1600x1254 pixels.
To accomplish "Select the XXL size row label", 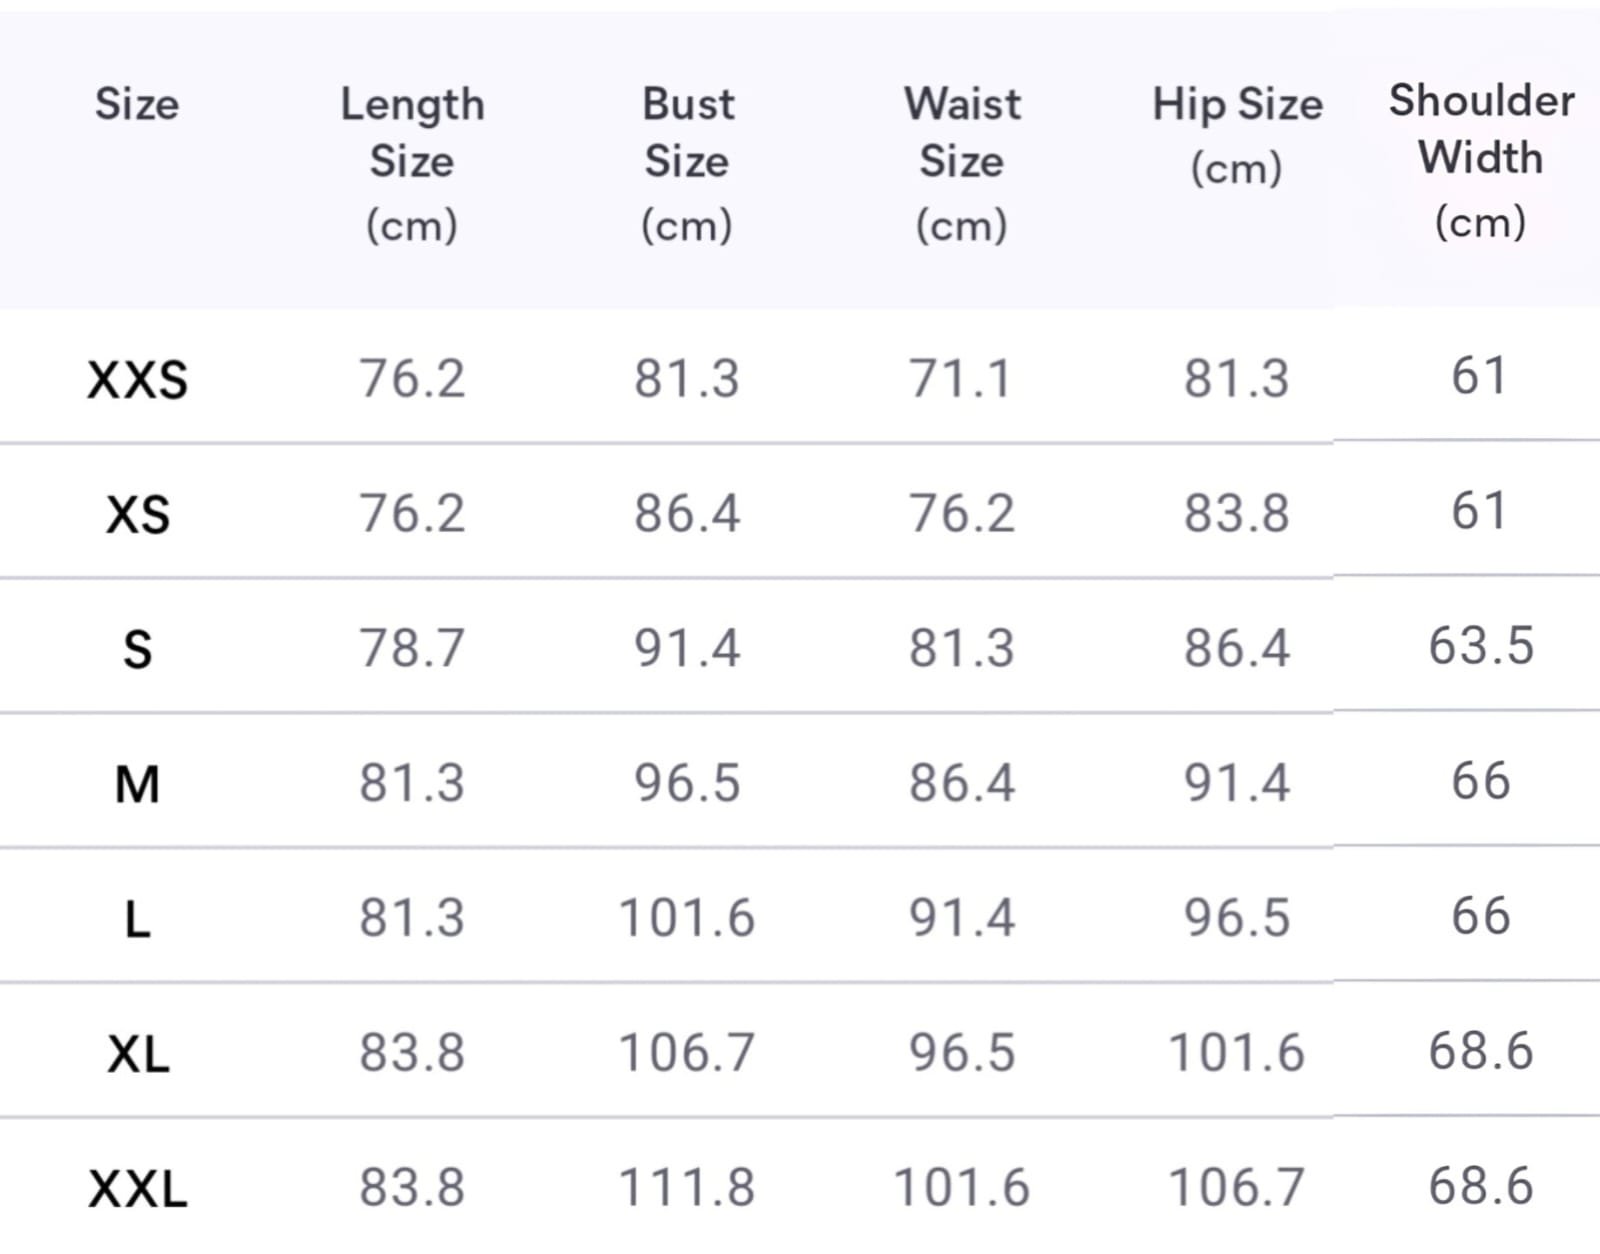I will (x=137, y=1189).
